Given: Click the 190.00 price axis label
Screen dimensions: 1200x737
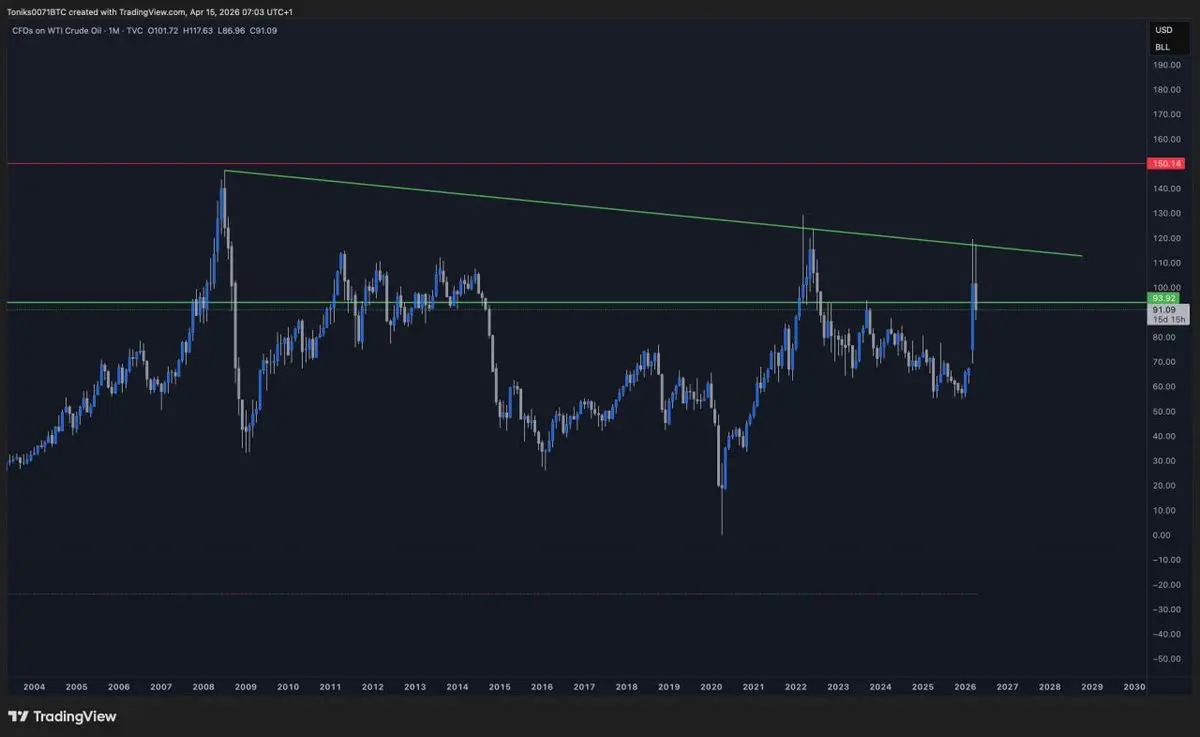Looking at the screenshot, I should 1167,65.
